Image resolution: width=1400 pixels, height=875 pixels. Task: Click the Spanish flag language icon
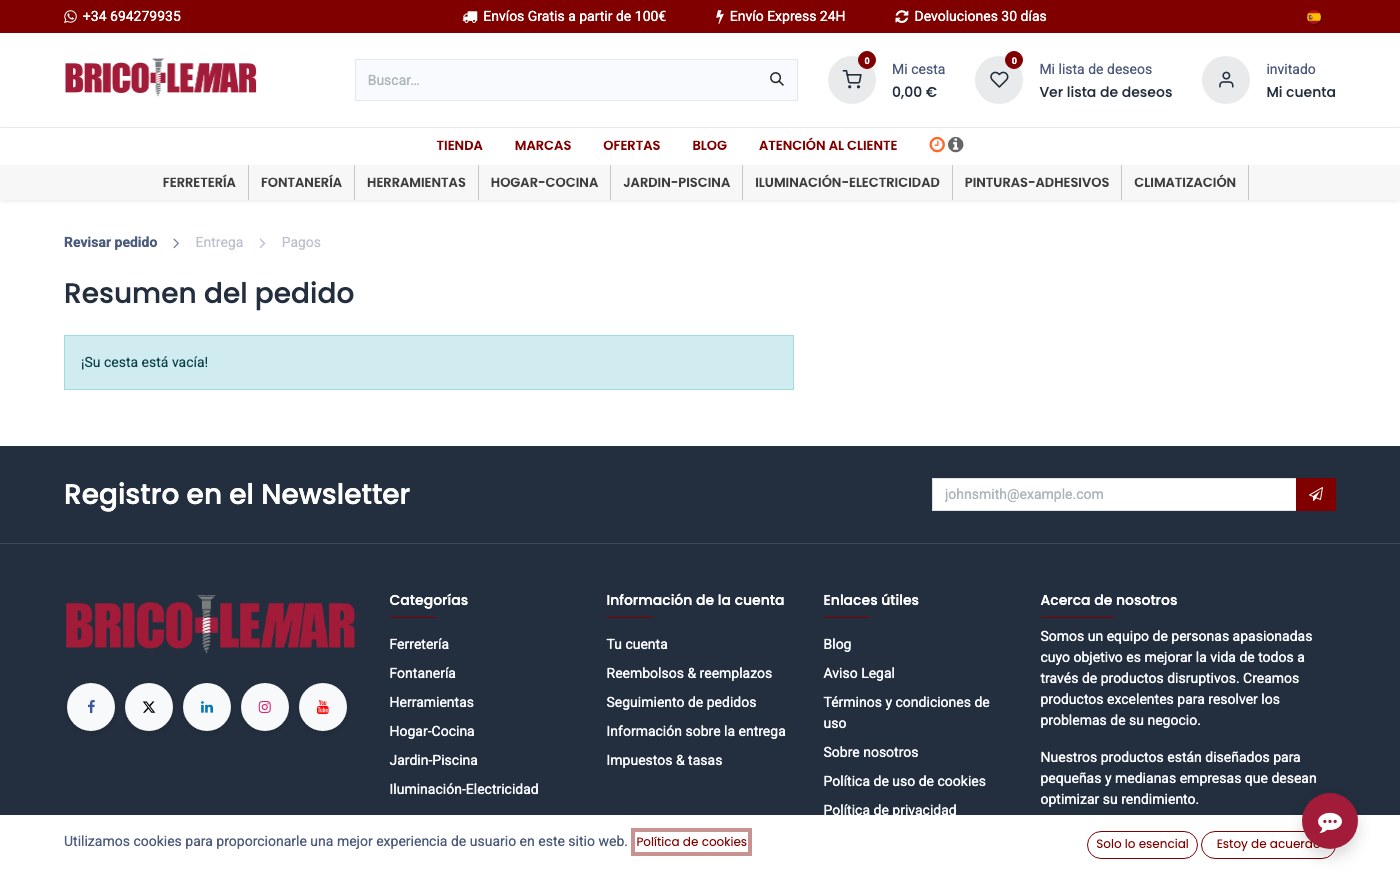pos(1314,17)
